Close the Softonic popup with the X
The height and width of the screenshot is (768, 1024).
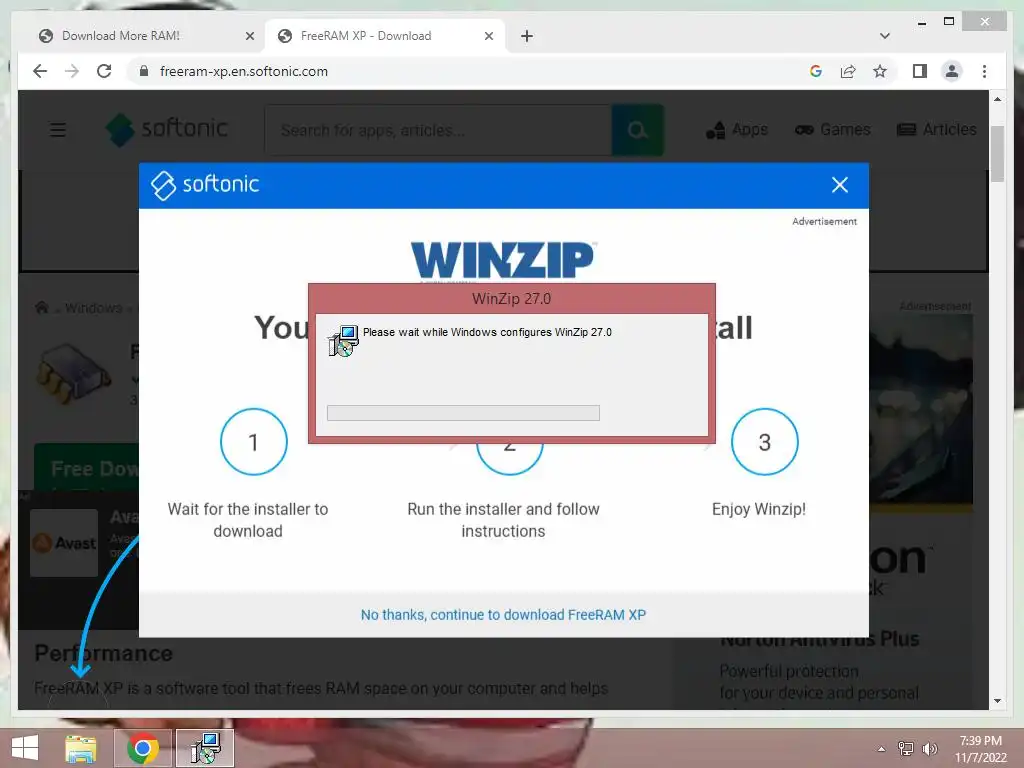[840, 185]
